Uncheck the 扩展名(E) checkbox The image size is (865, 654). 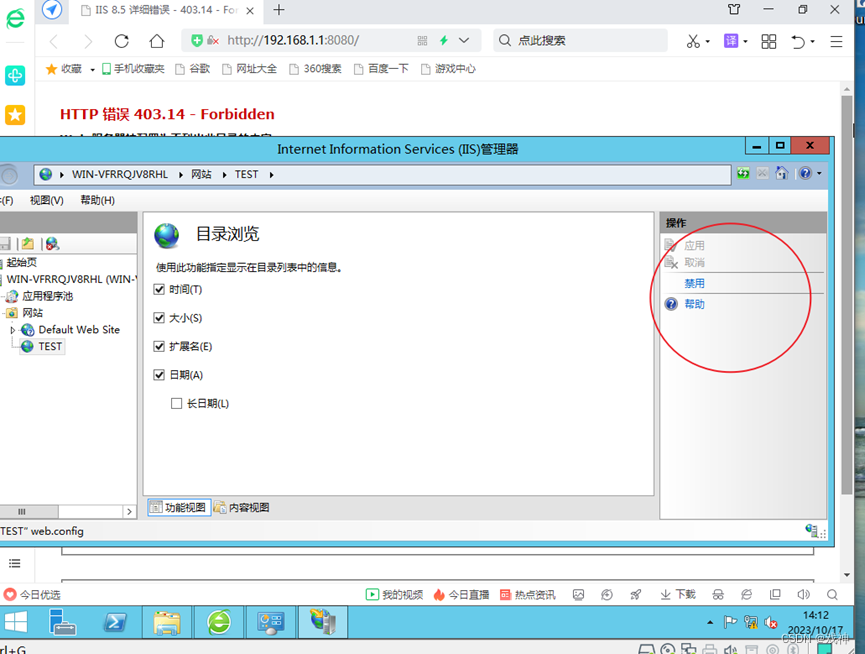[159, 347]
